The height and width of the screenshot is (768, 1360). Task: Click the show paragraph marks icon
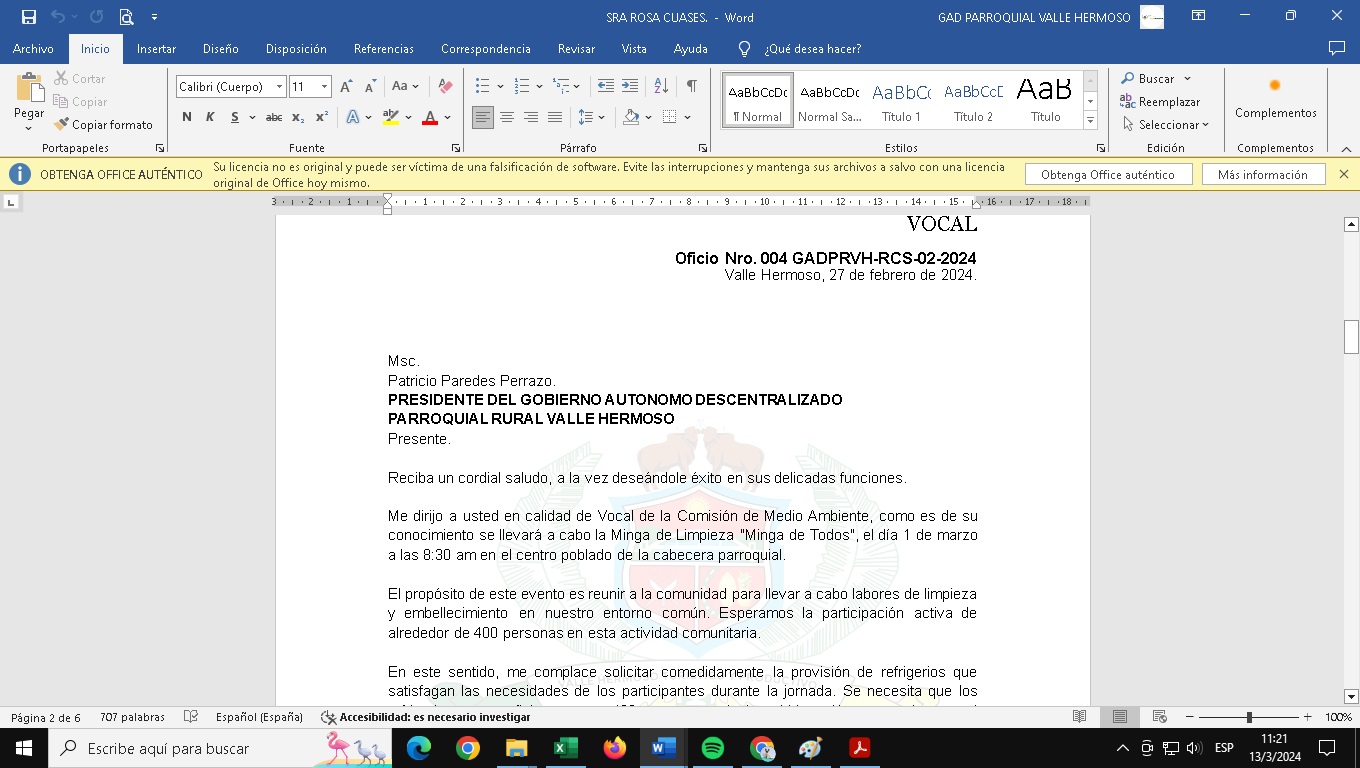point(691,87)
